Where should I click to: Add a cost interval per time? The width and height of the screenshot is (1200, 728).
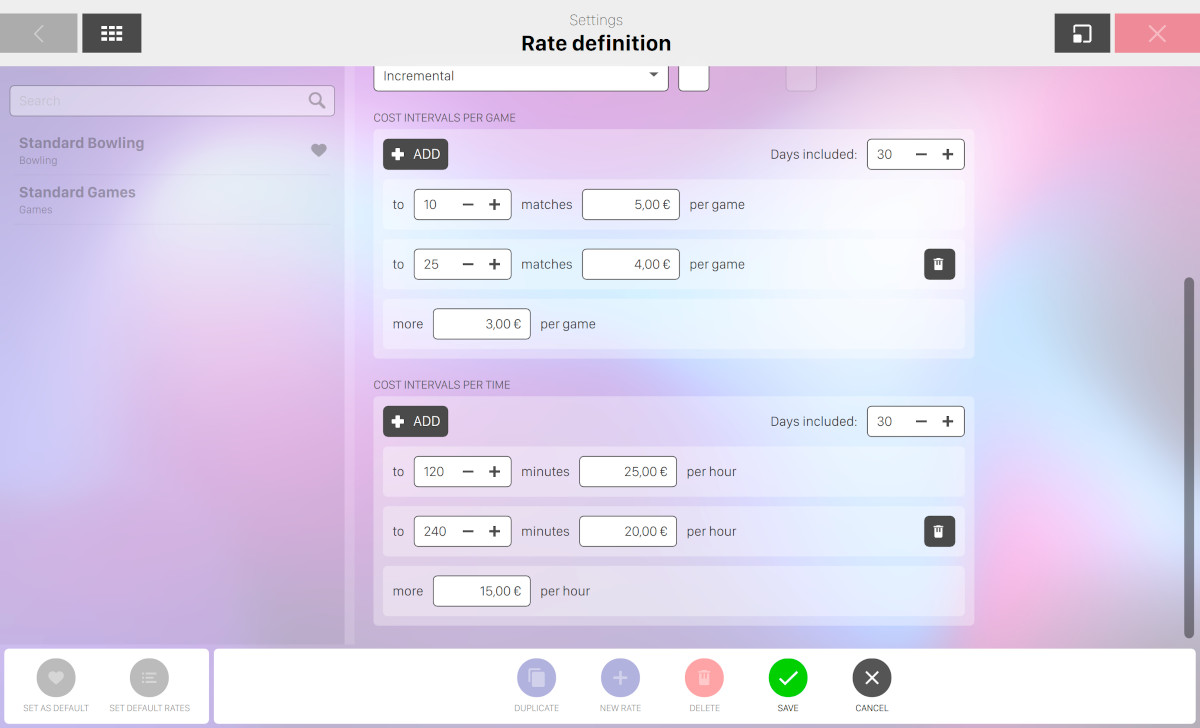point(415,421)
